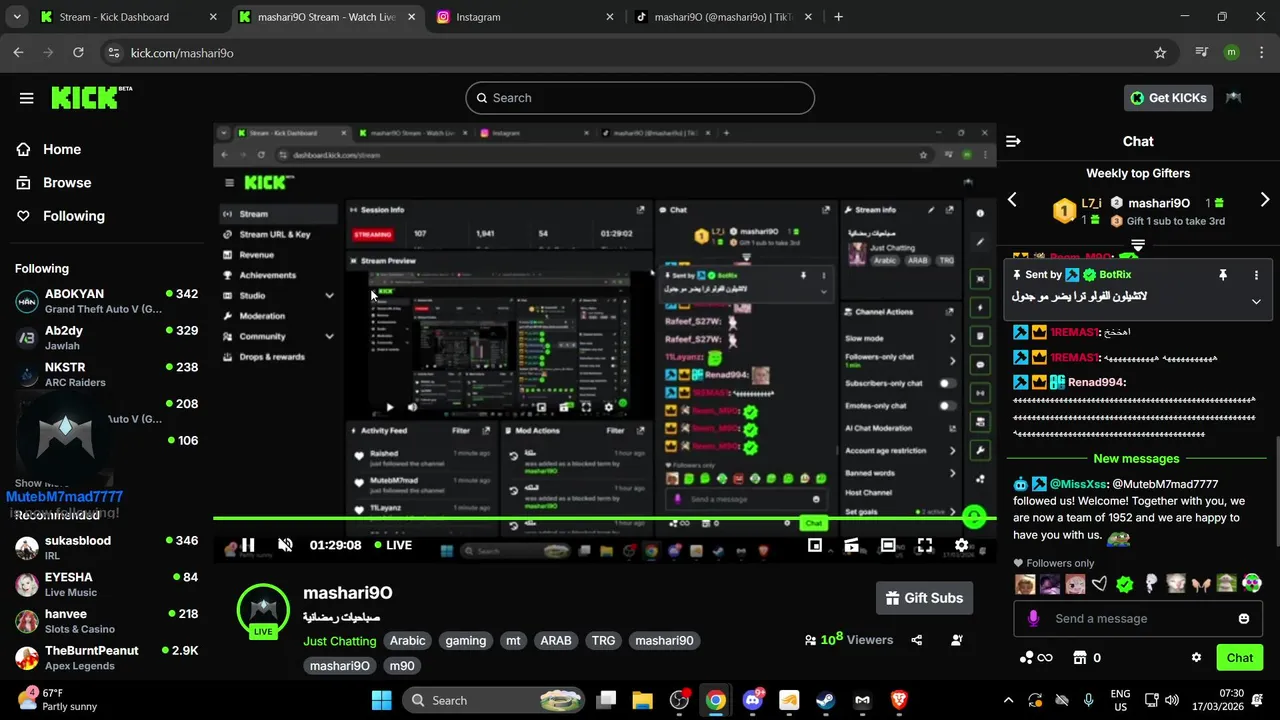Click the share stream icon
The image size is (1280, 720).
[917, 640]
